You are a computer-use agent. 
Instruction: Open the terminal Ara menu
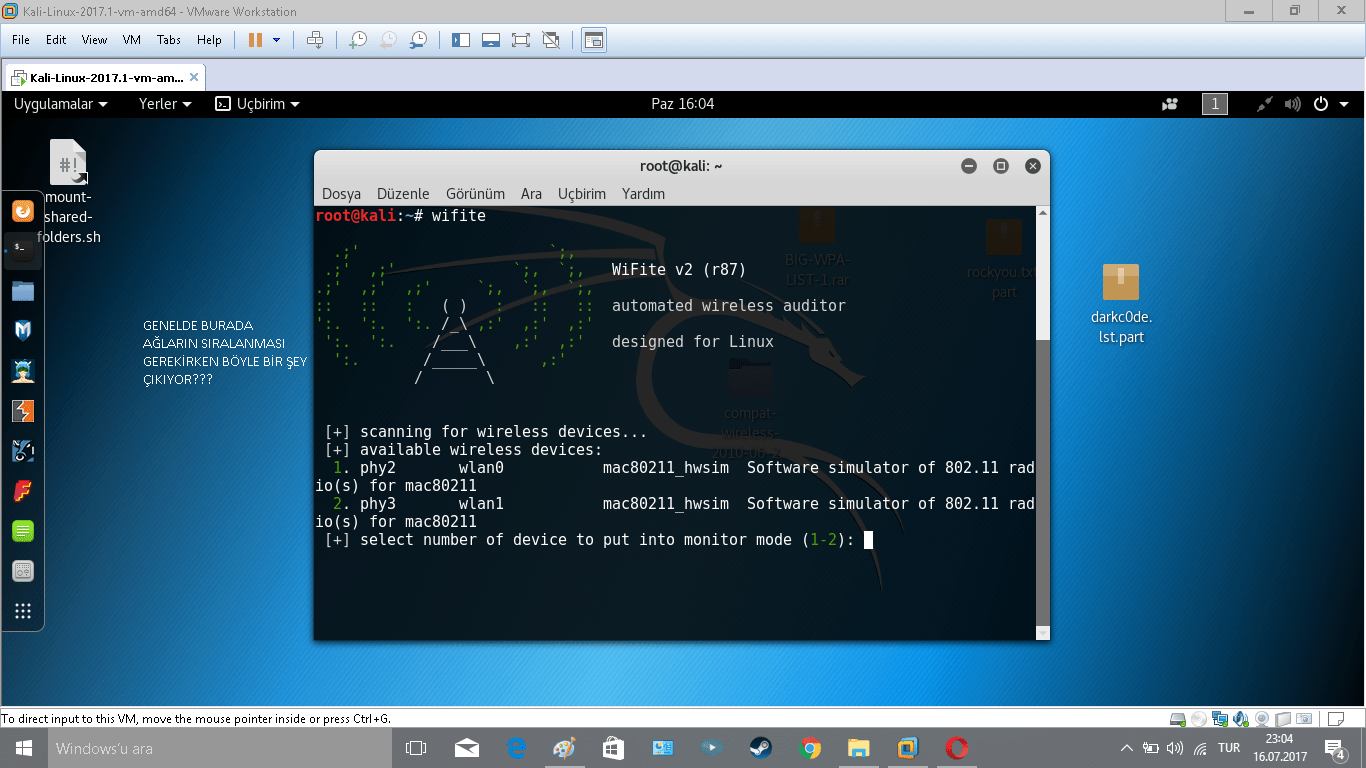[x=531, y=194]
